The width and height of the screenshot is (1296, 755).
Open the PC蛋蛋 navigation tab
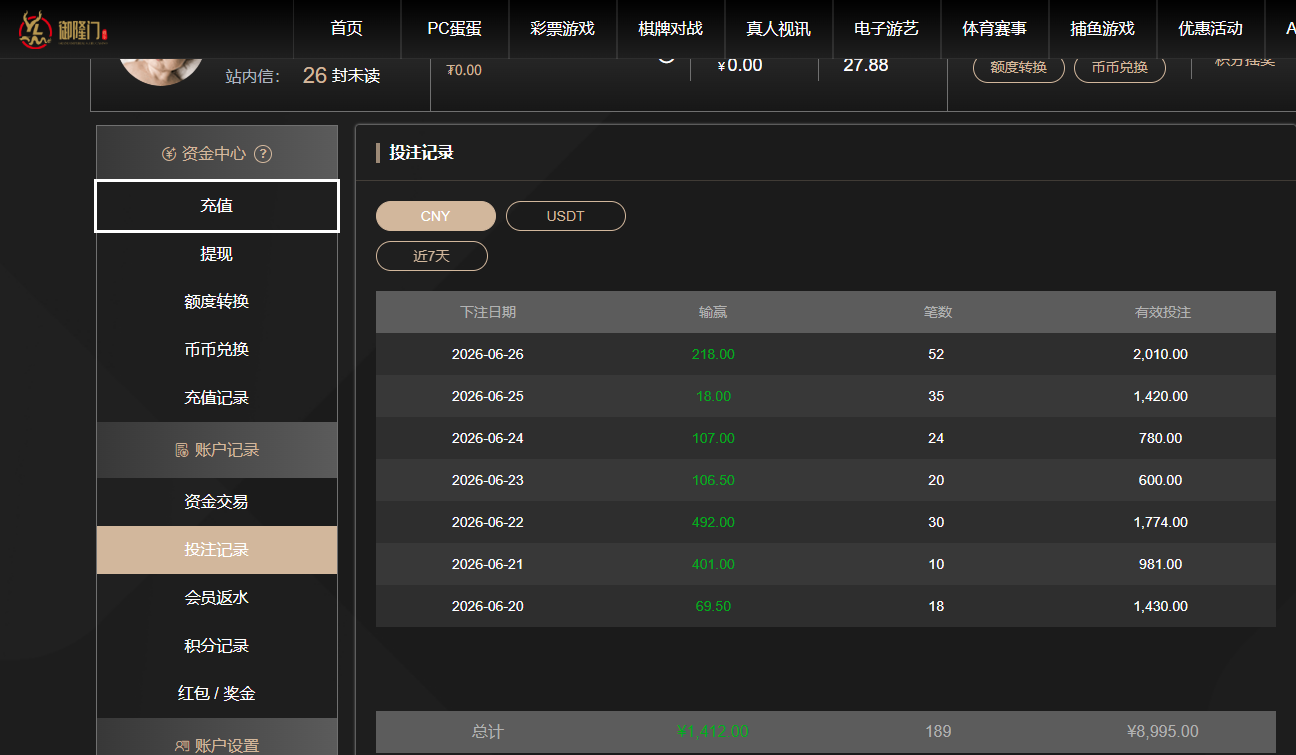click(x=455, y=29)
